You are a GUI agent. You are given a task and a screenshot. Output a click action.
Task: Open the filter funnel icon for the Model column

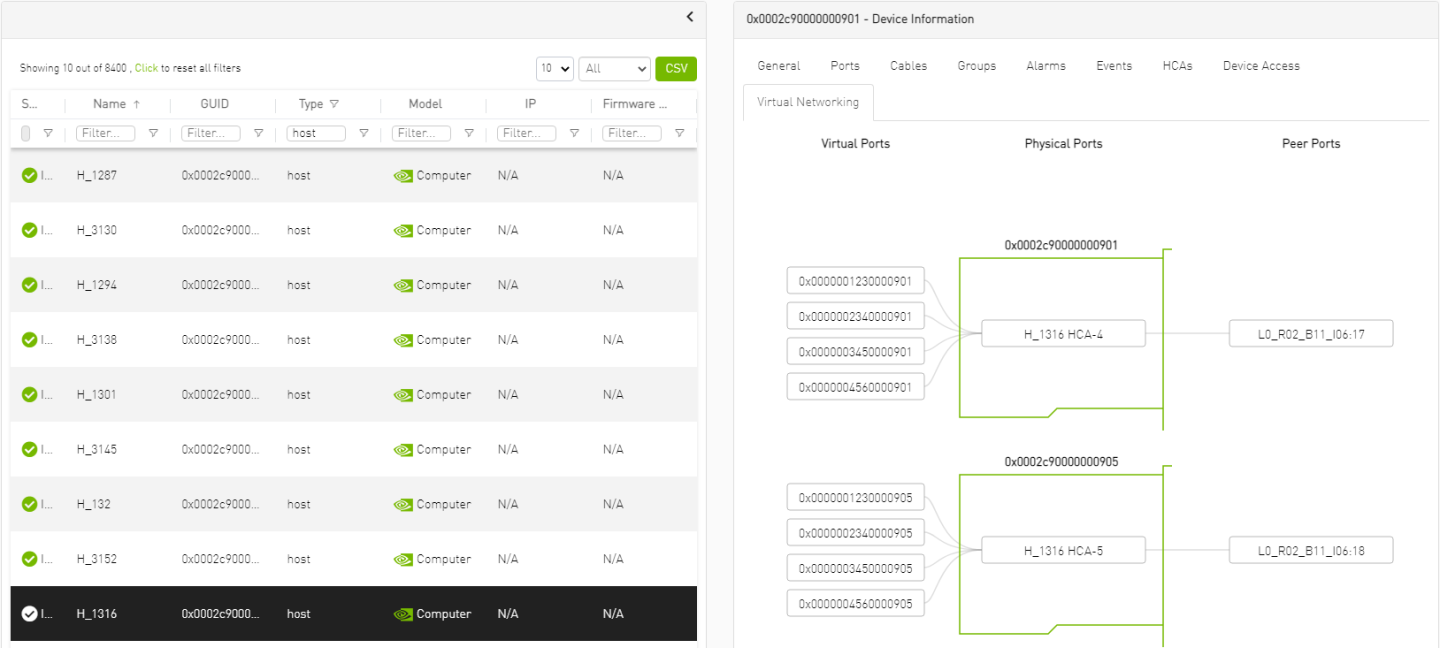pos(469,132)
